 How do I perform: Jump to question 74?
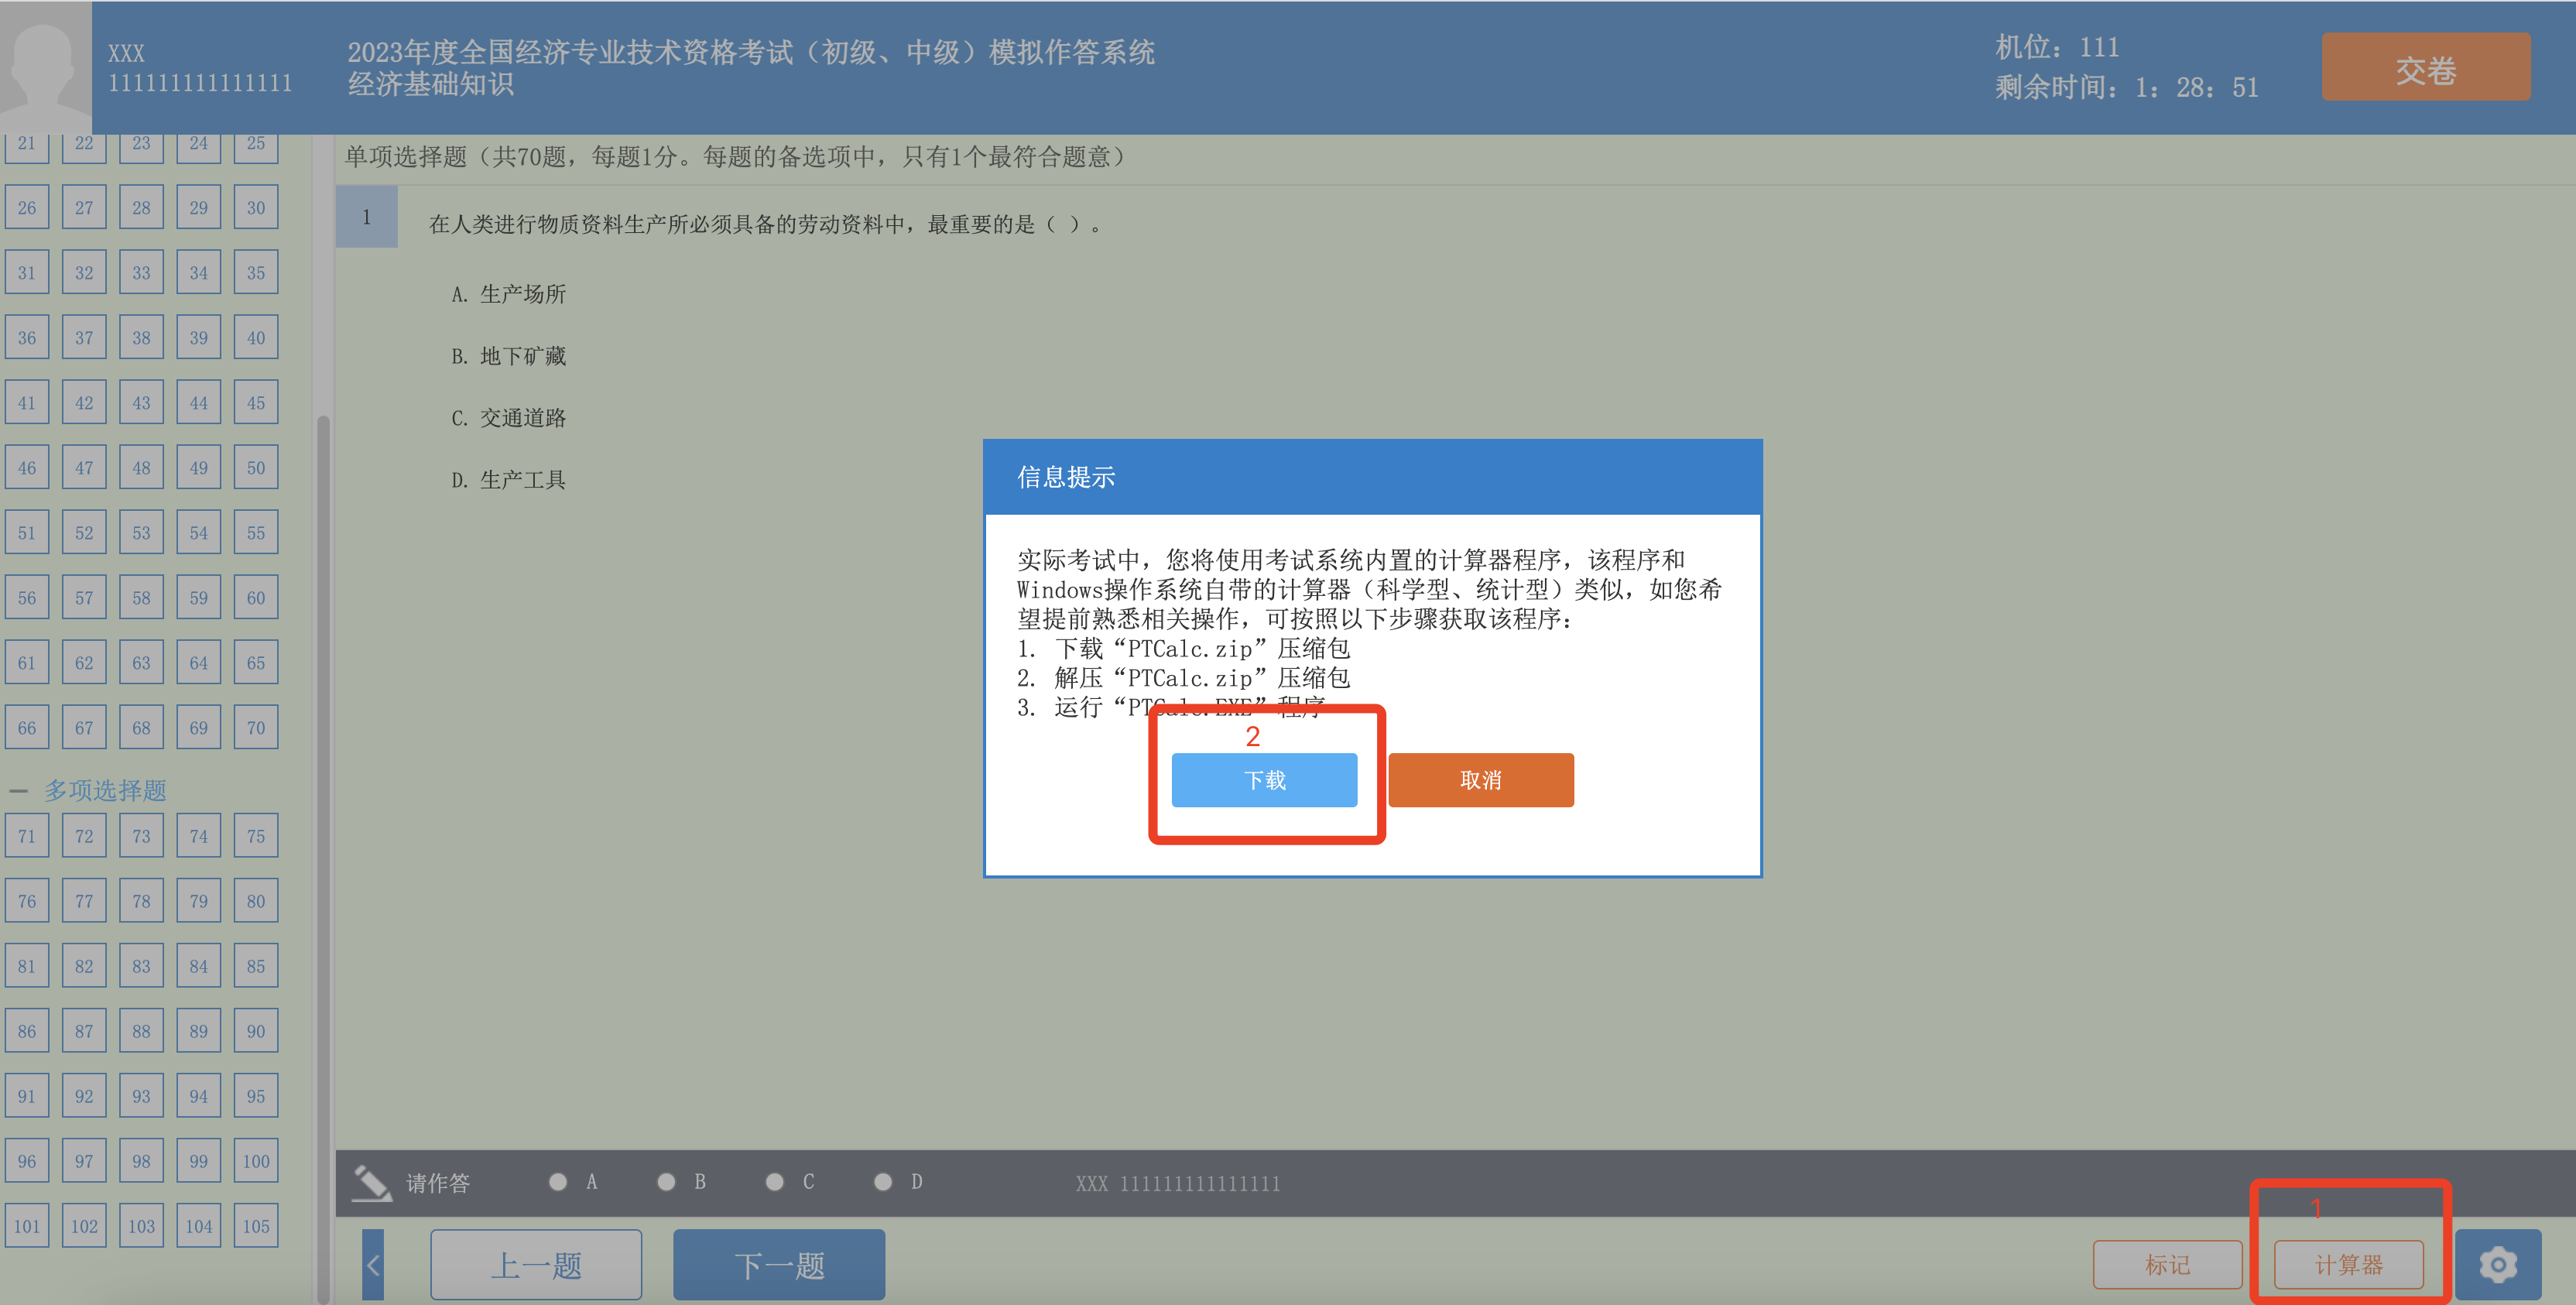point(199,836)
